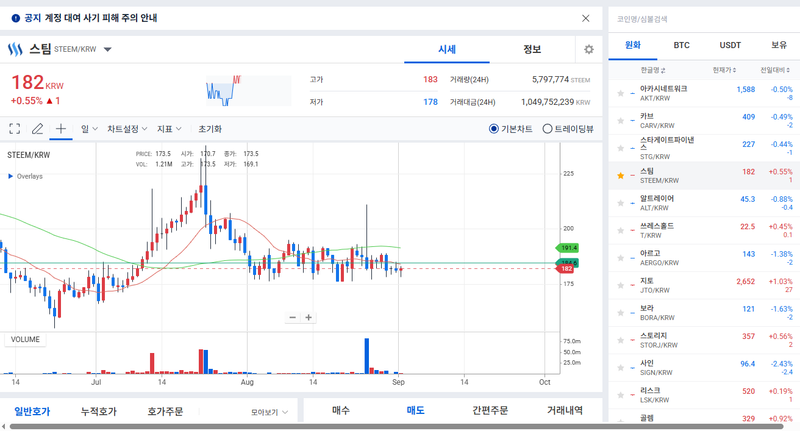Toggle favorite star for 아카시네트워크
Screen dimensions: 800x431
(620, 93)
